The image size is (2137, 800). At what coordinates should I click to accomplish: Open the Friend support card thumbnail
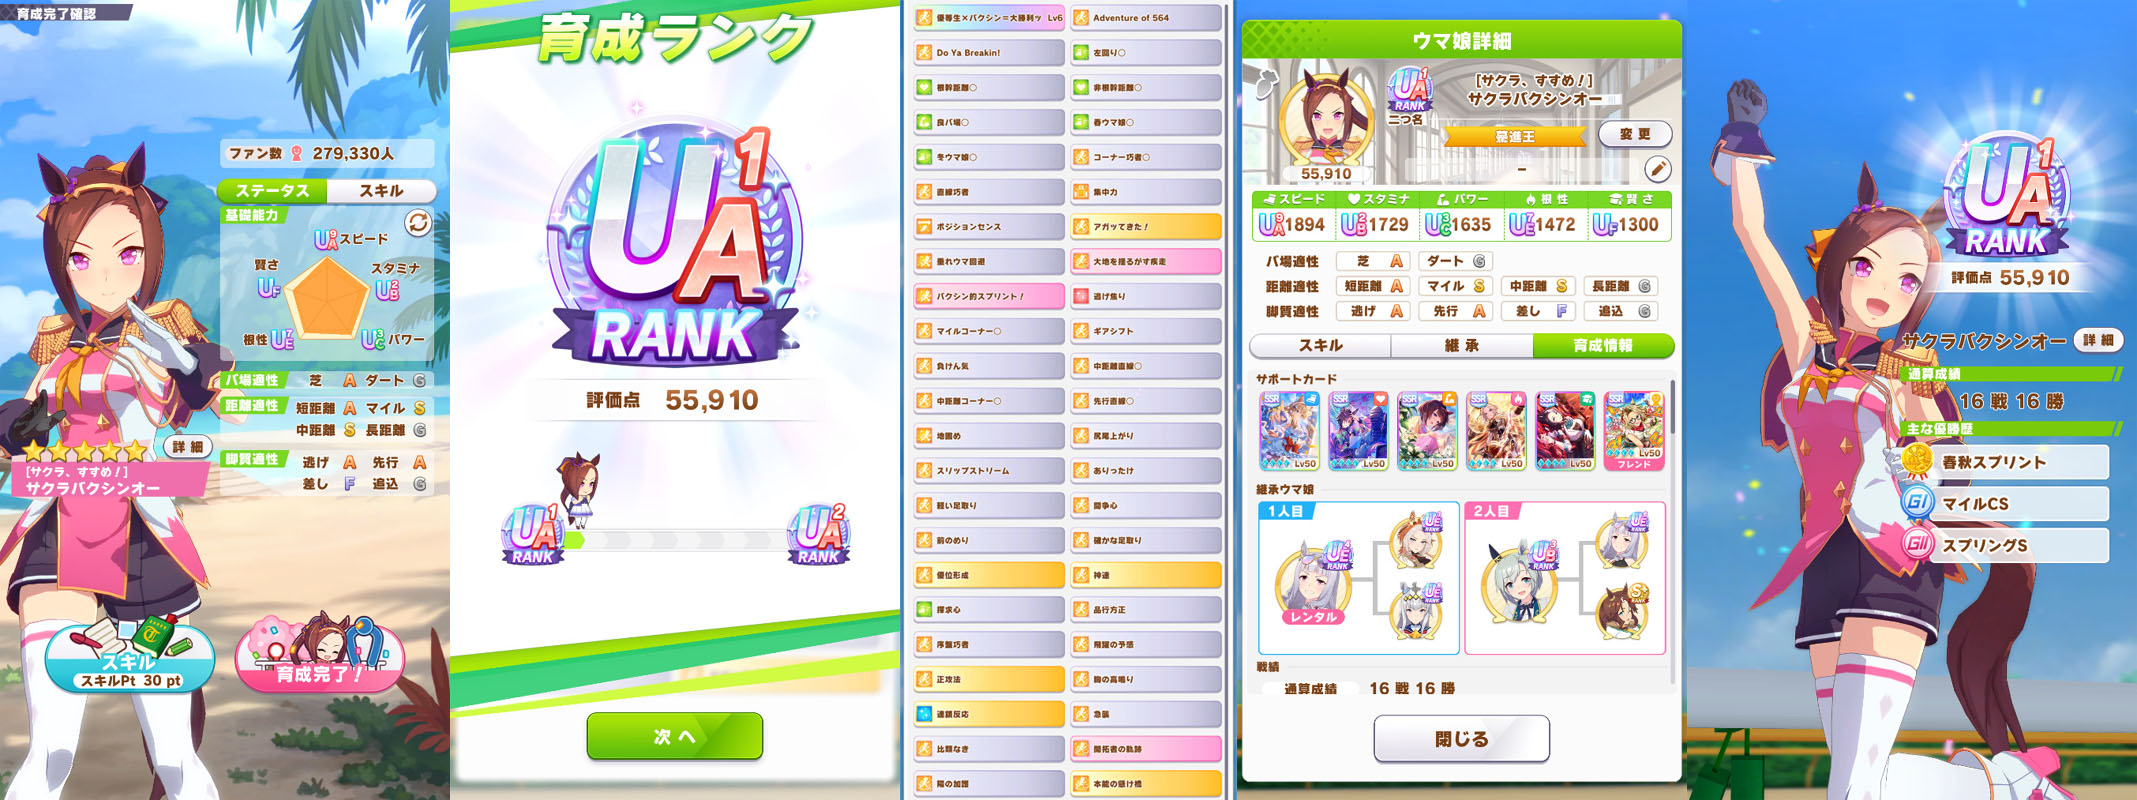click(x=1634, y=431)
